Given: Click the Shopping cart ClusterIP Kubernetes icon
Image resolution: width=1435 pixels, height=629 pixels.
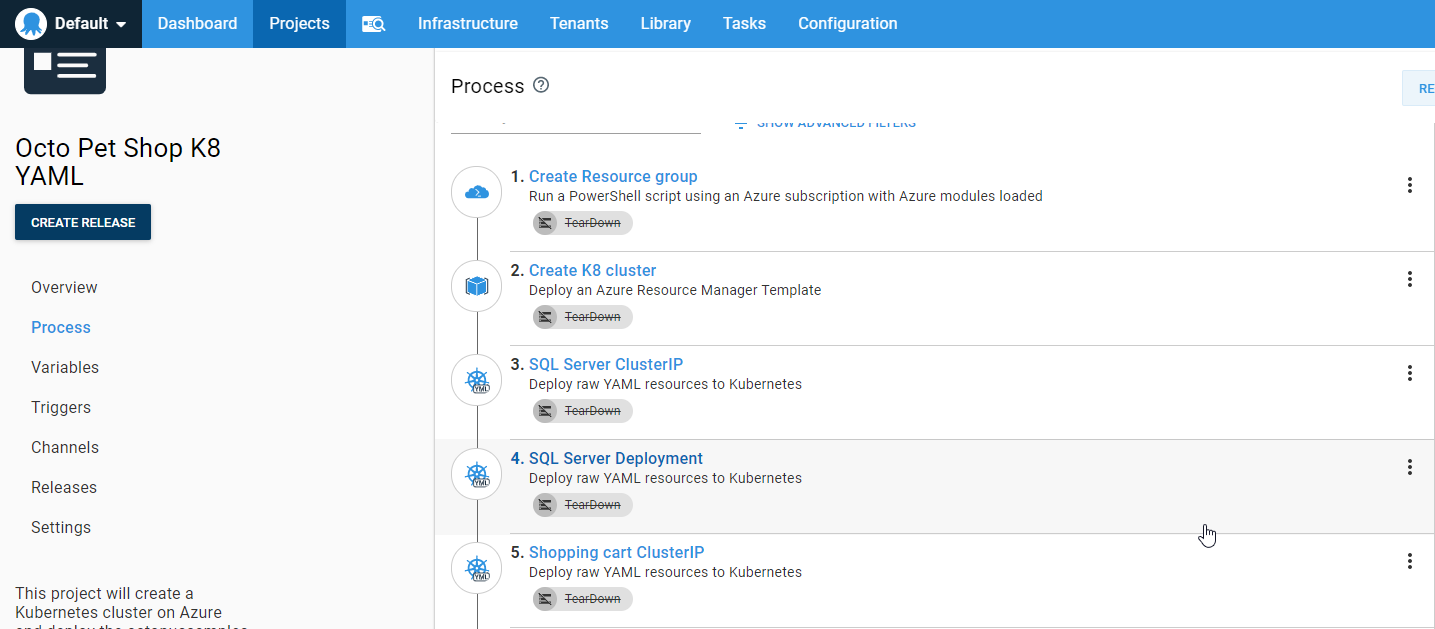Looking at the screenshot, I should [x=477, y=568].
